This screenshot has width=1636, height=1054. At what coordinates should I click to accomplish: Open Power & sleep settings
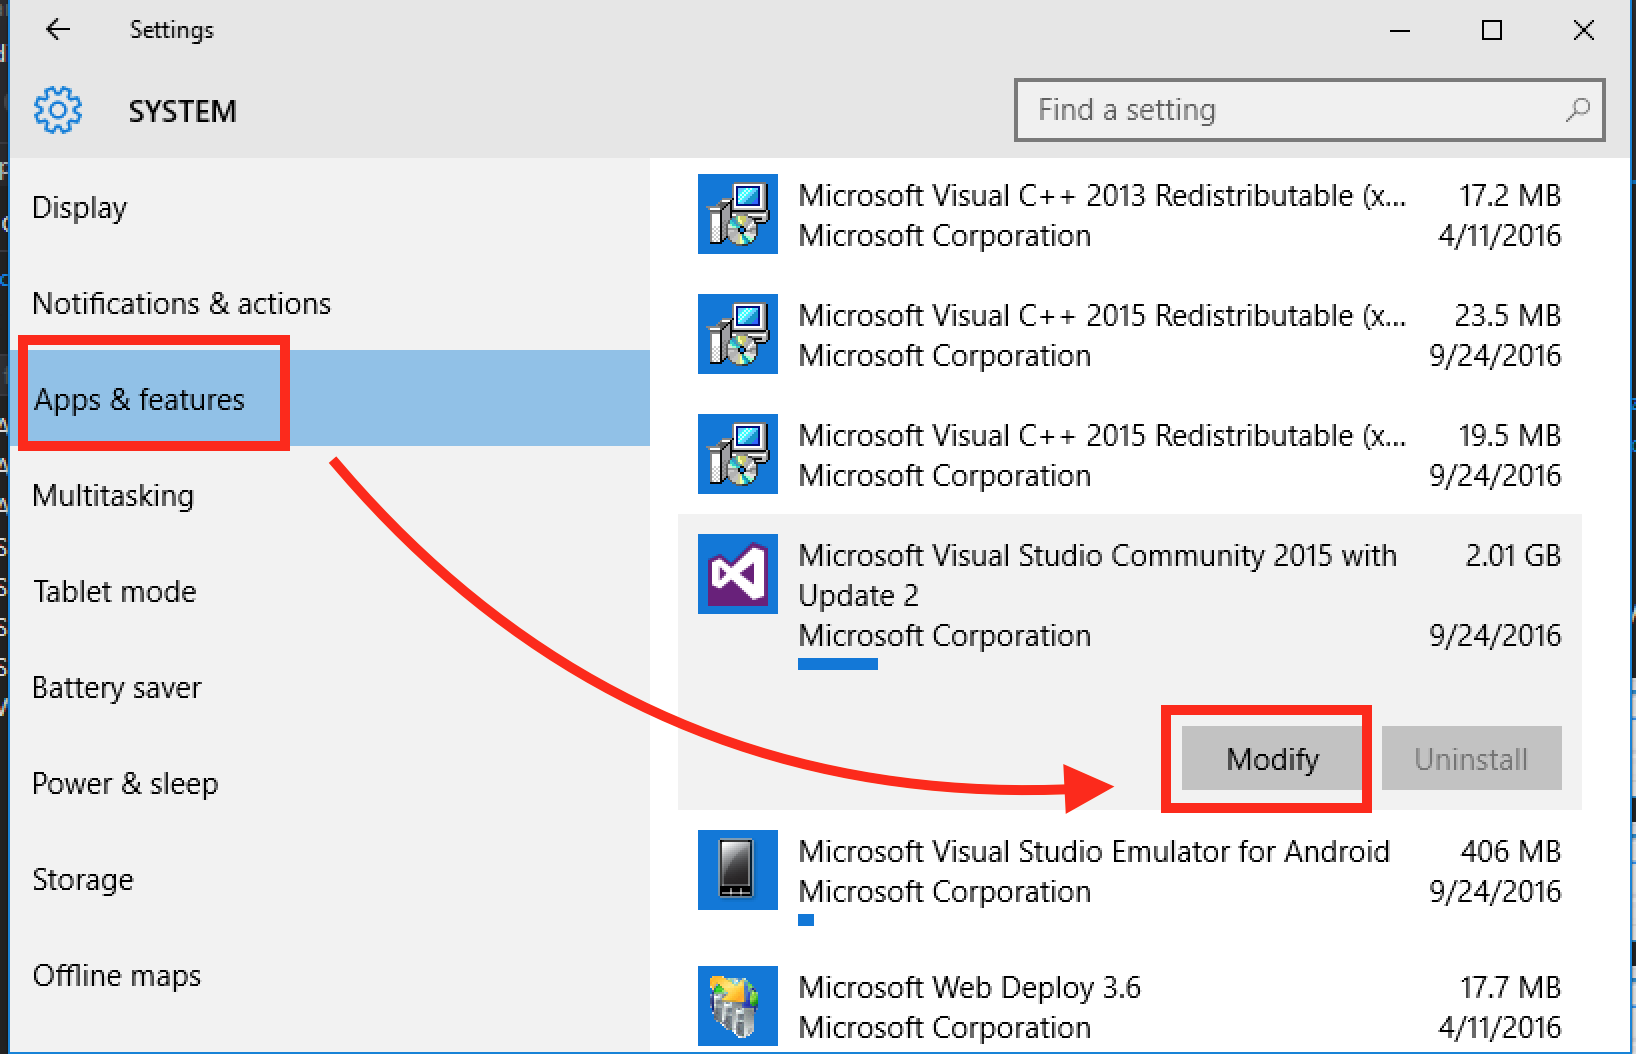point(330,783)
